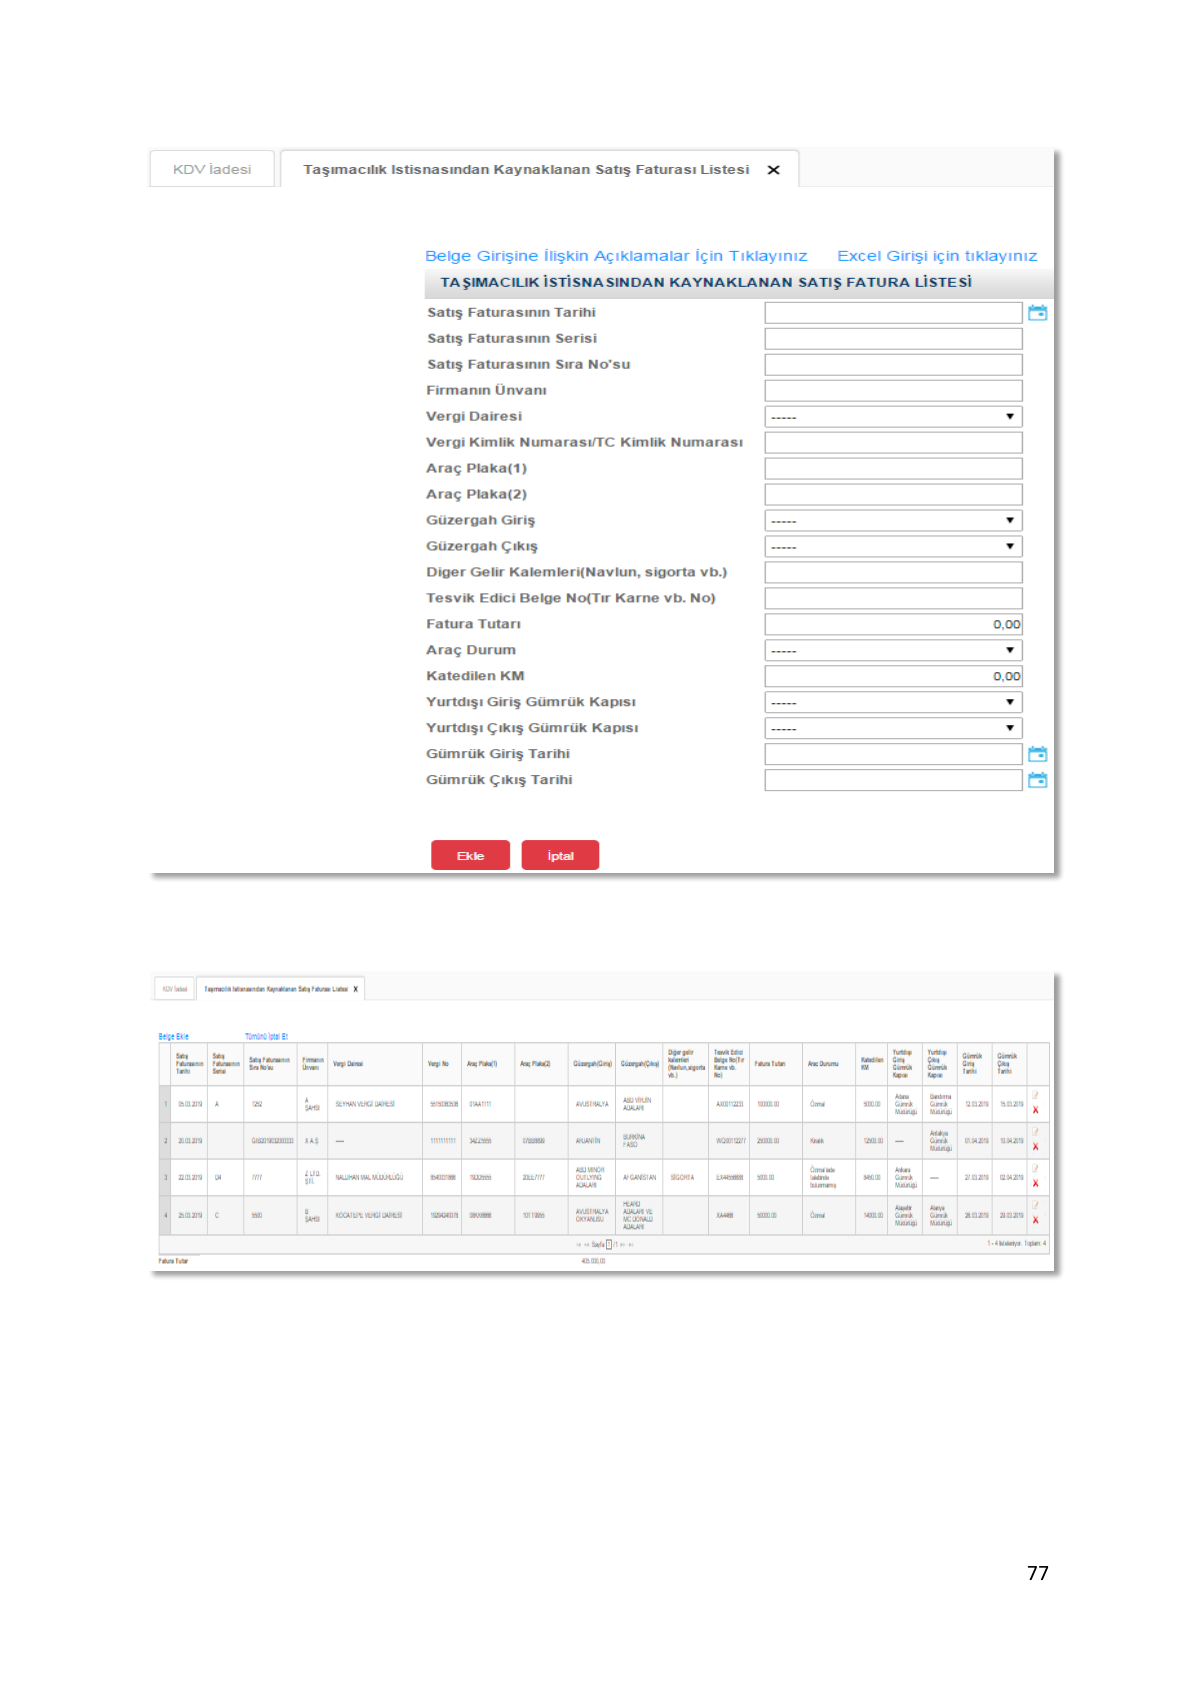Open the Excel Girişi için tıklayınız link
The height and width of the screenshot is (1684, 1191).
tap(937, 256)
